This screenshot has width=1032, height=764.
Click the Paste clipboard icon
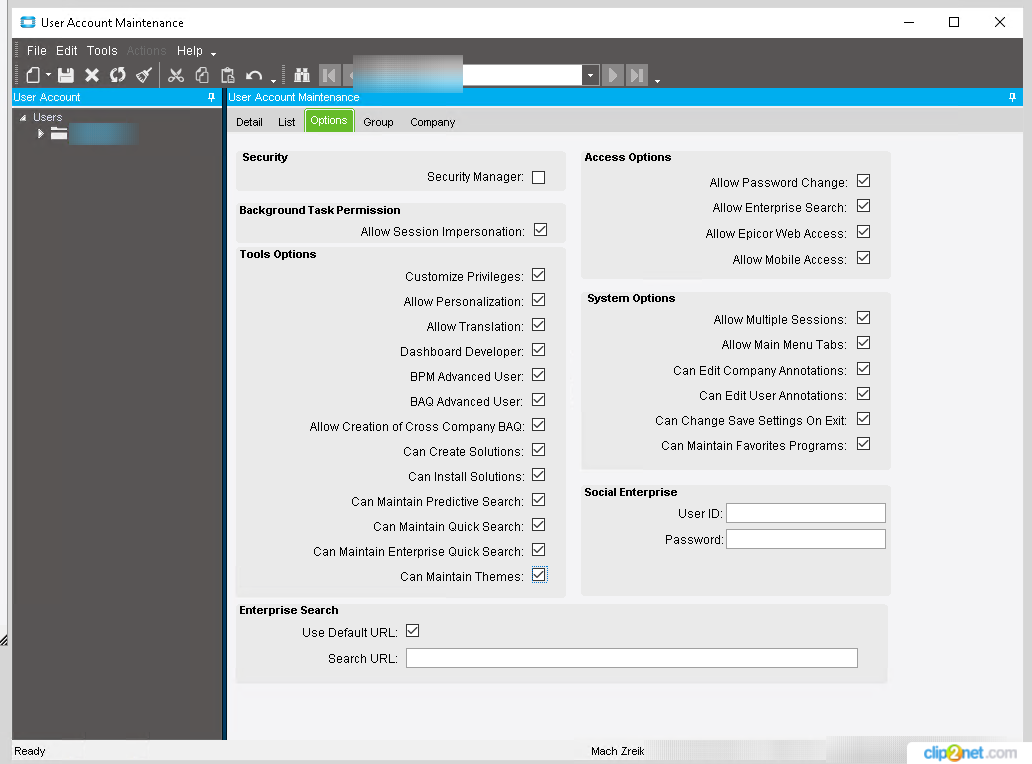click(x=228, y=75)
